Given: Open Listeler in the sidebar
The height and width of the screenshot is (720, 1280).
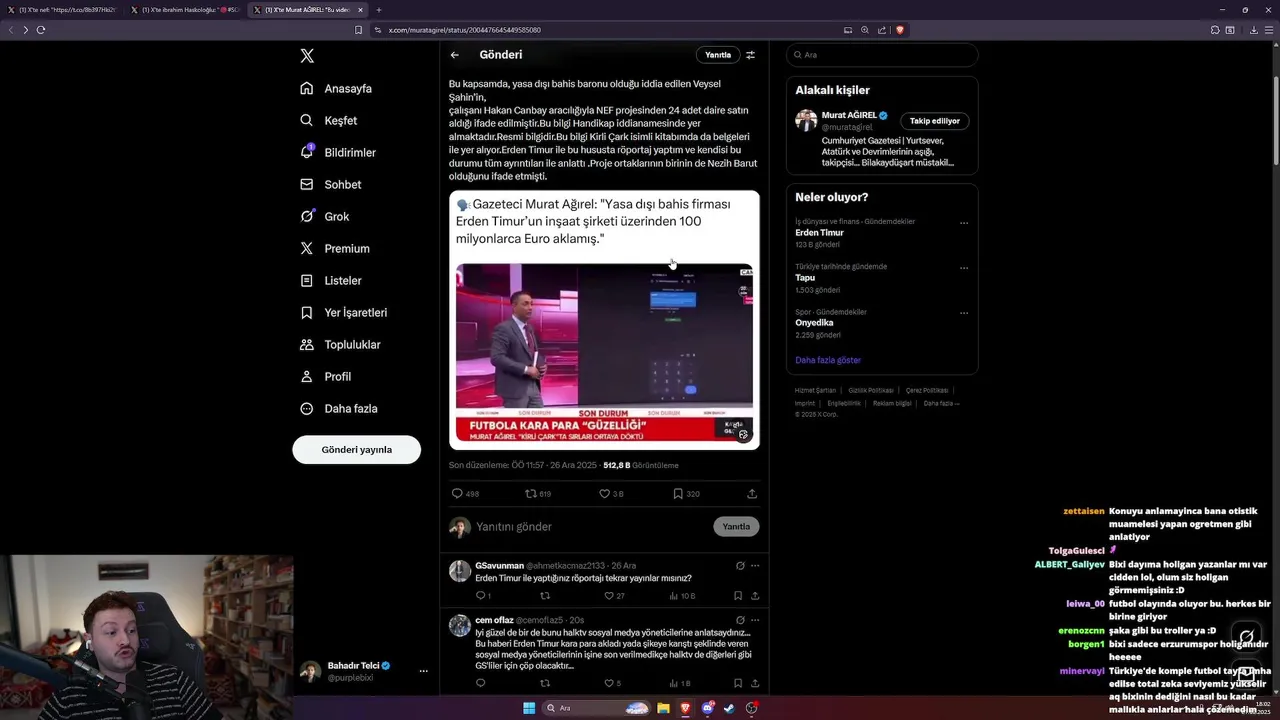Looking at the screenshot, I should pyautogui.click(x=330, y=281).
